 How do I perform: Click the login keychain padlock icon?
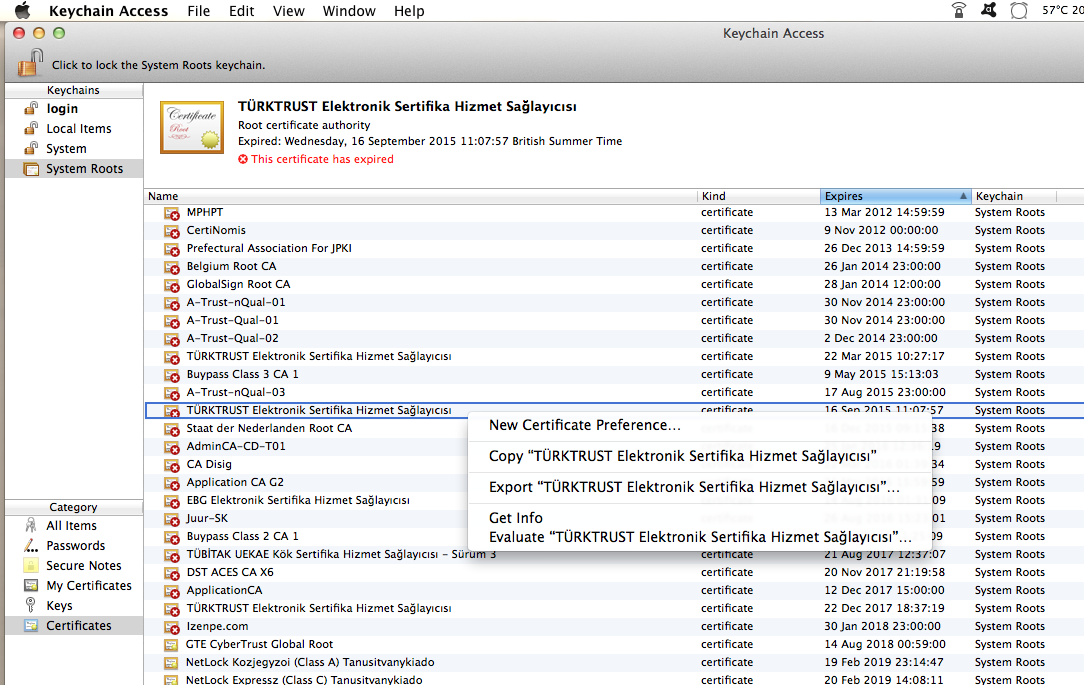pyautogui.click(x=31, y=108)
